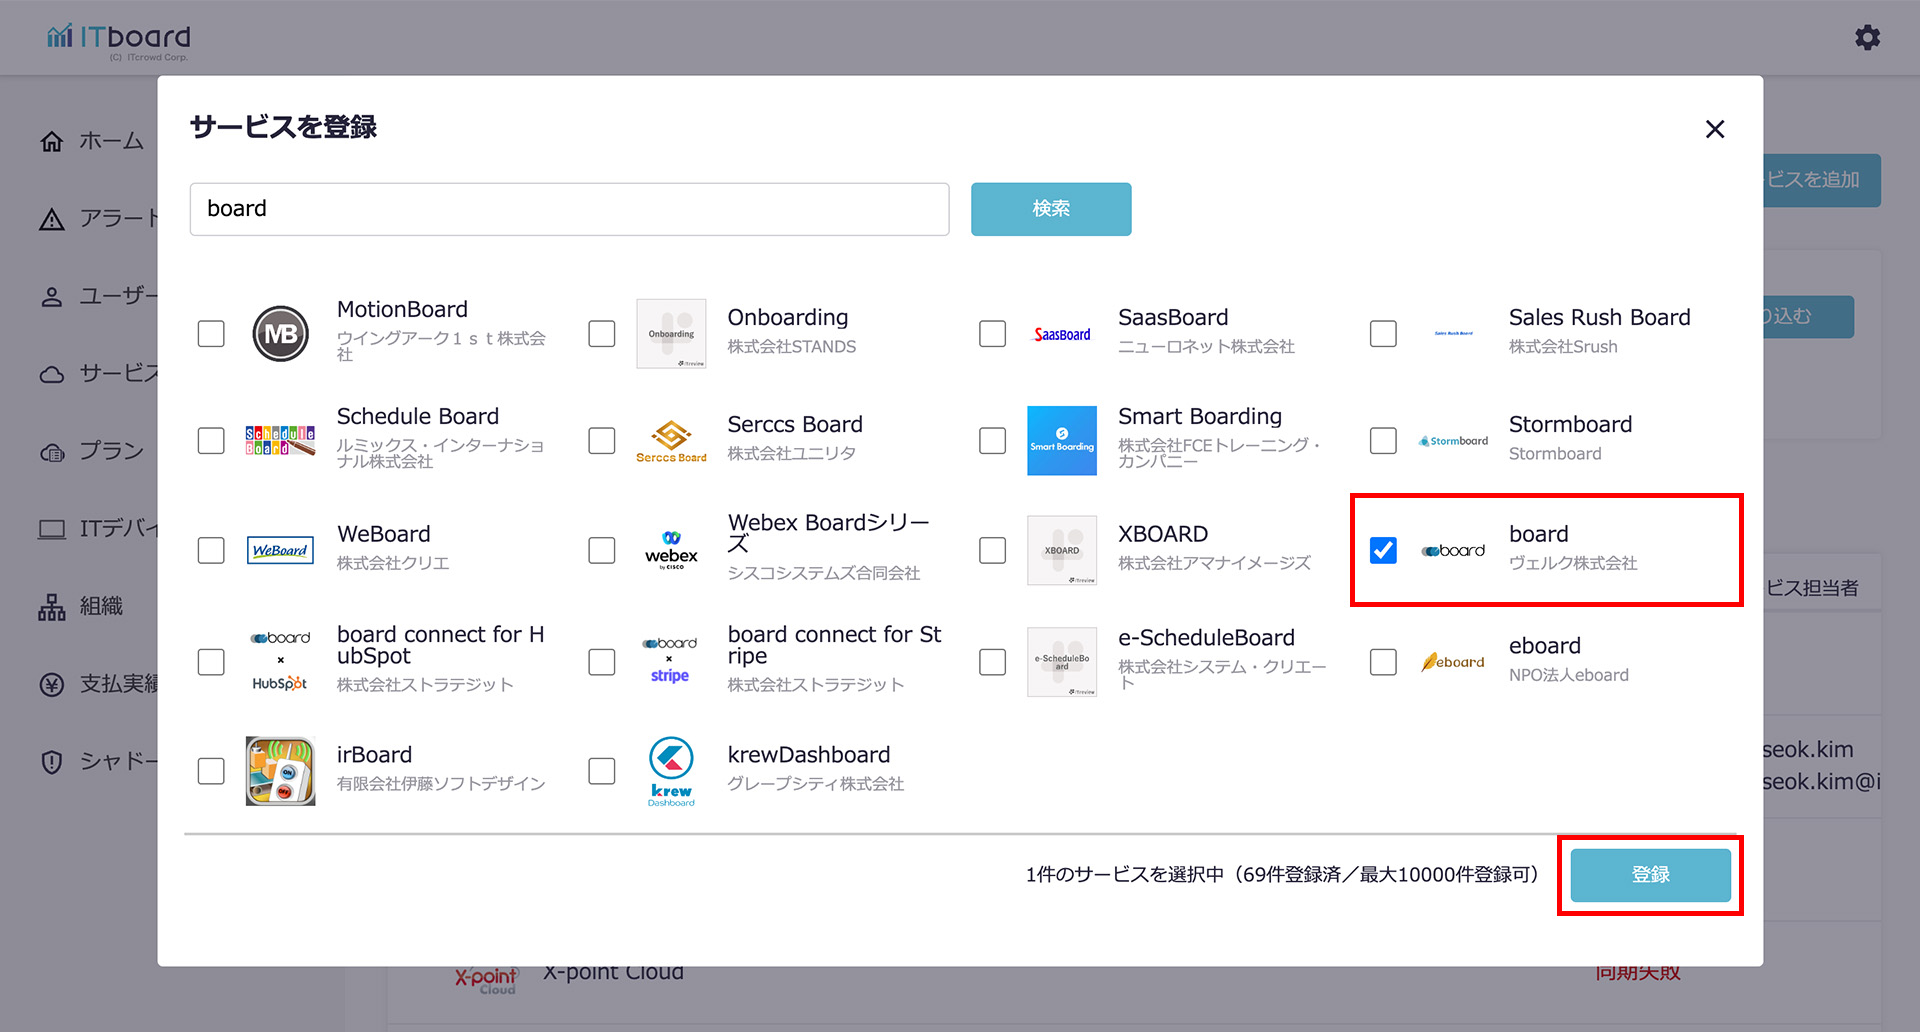The height and width of the screenshot is (1032, 1920).
Task: Click the MotionBoard MB logo icon
Action: point(280,334)
